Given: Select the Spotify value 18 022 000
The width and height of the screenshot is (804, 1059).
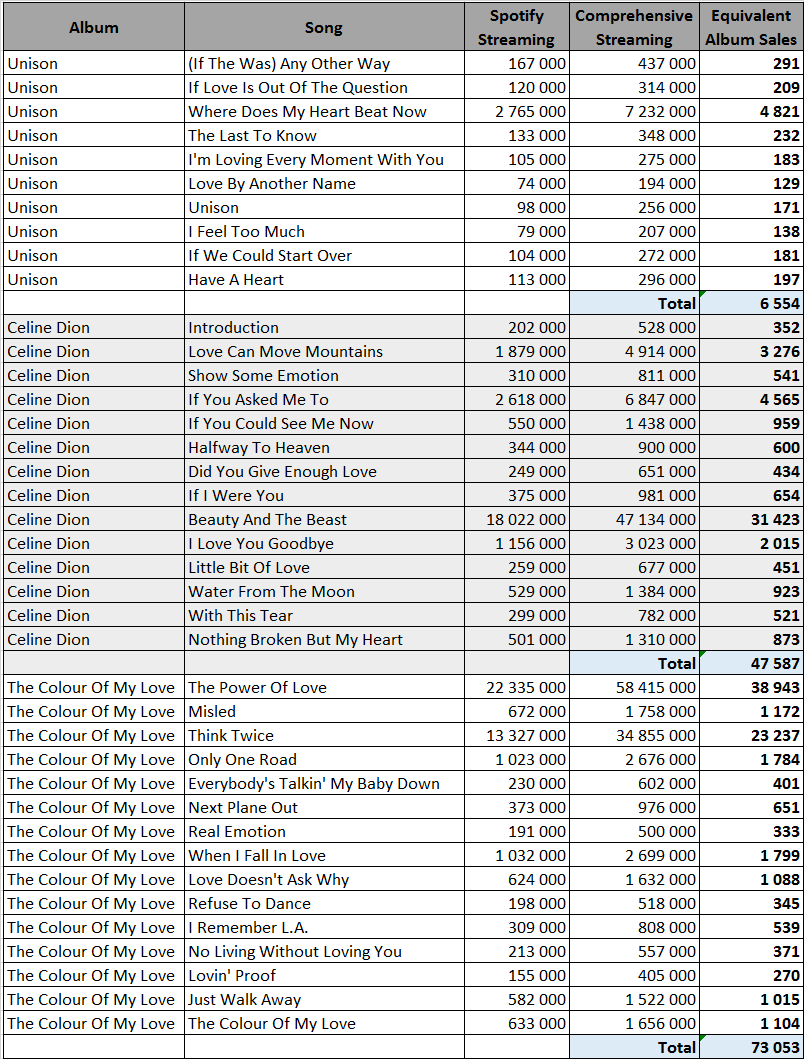Looking at the screenshot, I should pos(517,519).
